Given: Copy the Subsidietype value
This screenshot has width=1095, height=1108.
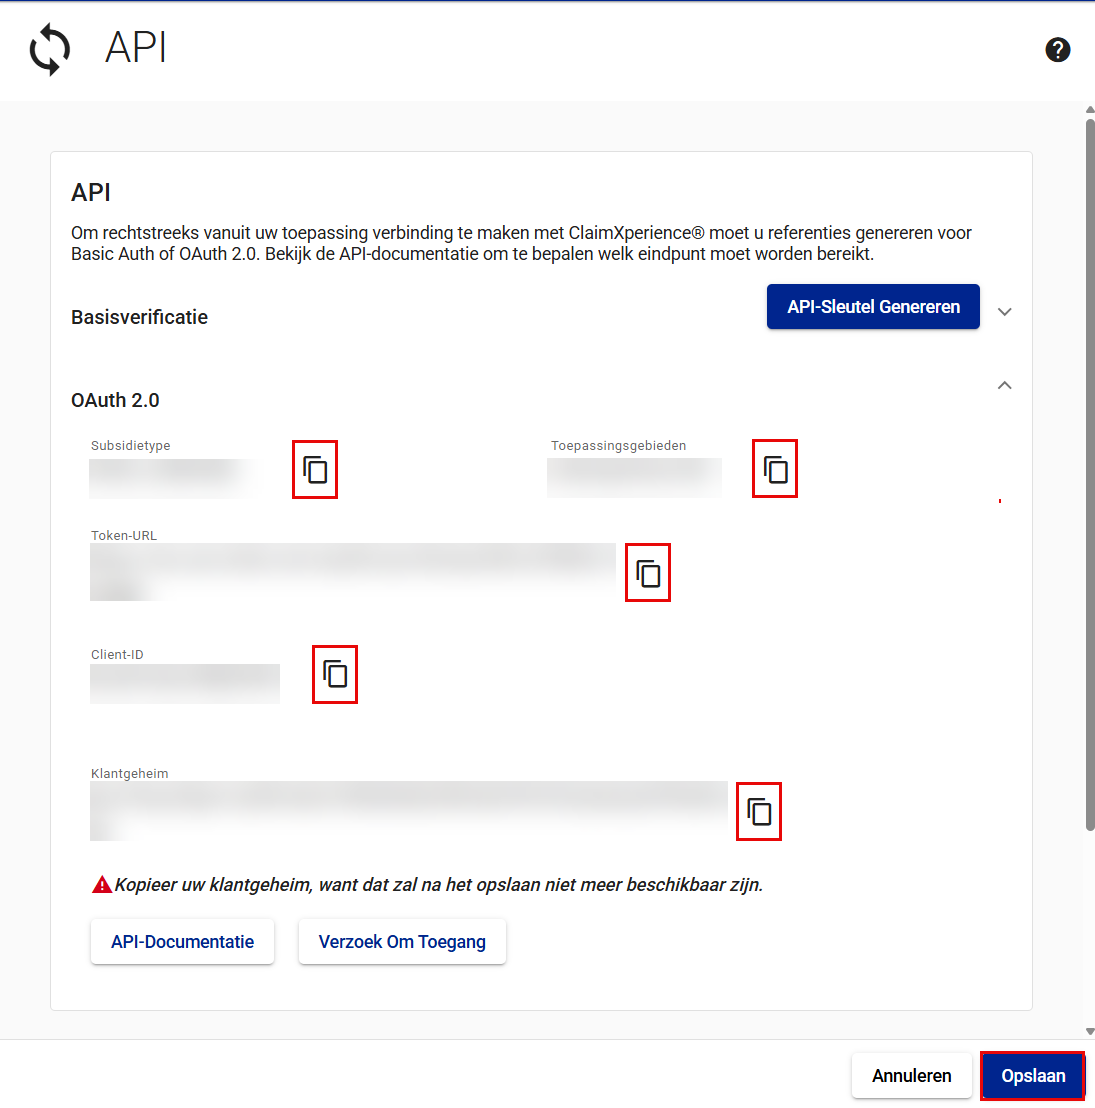Looking at the screenshot, I should pos(315,469).
